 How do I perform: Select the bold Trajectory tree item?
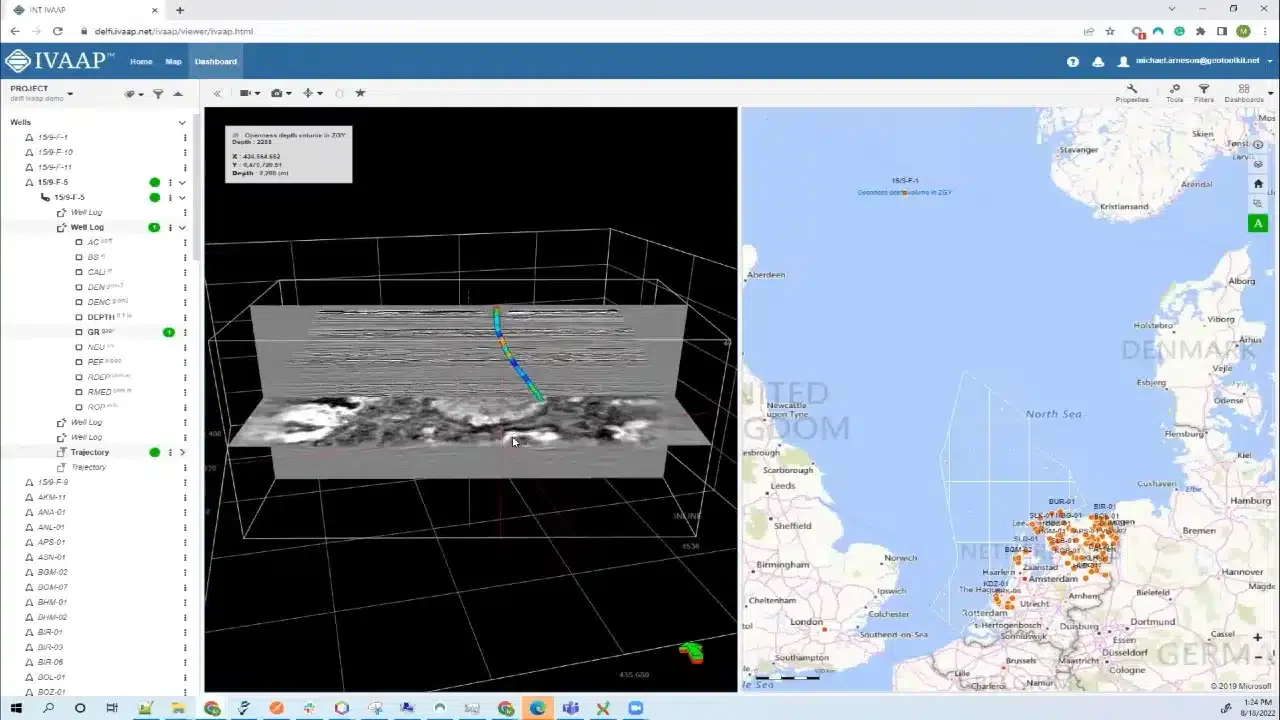(x=90, y=452)
